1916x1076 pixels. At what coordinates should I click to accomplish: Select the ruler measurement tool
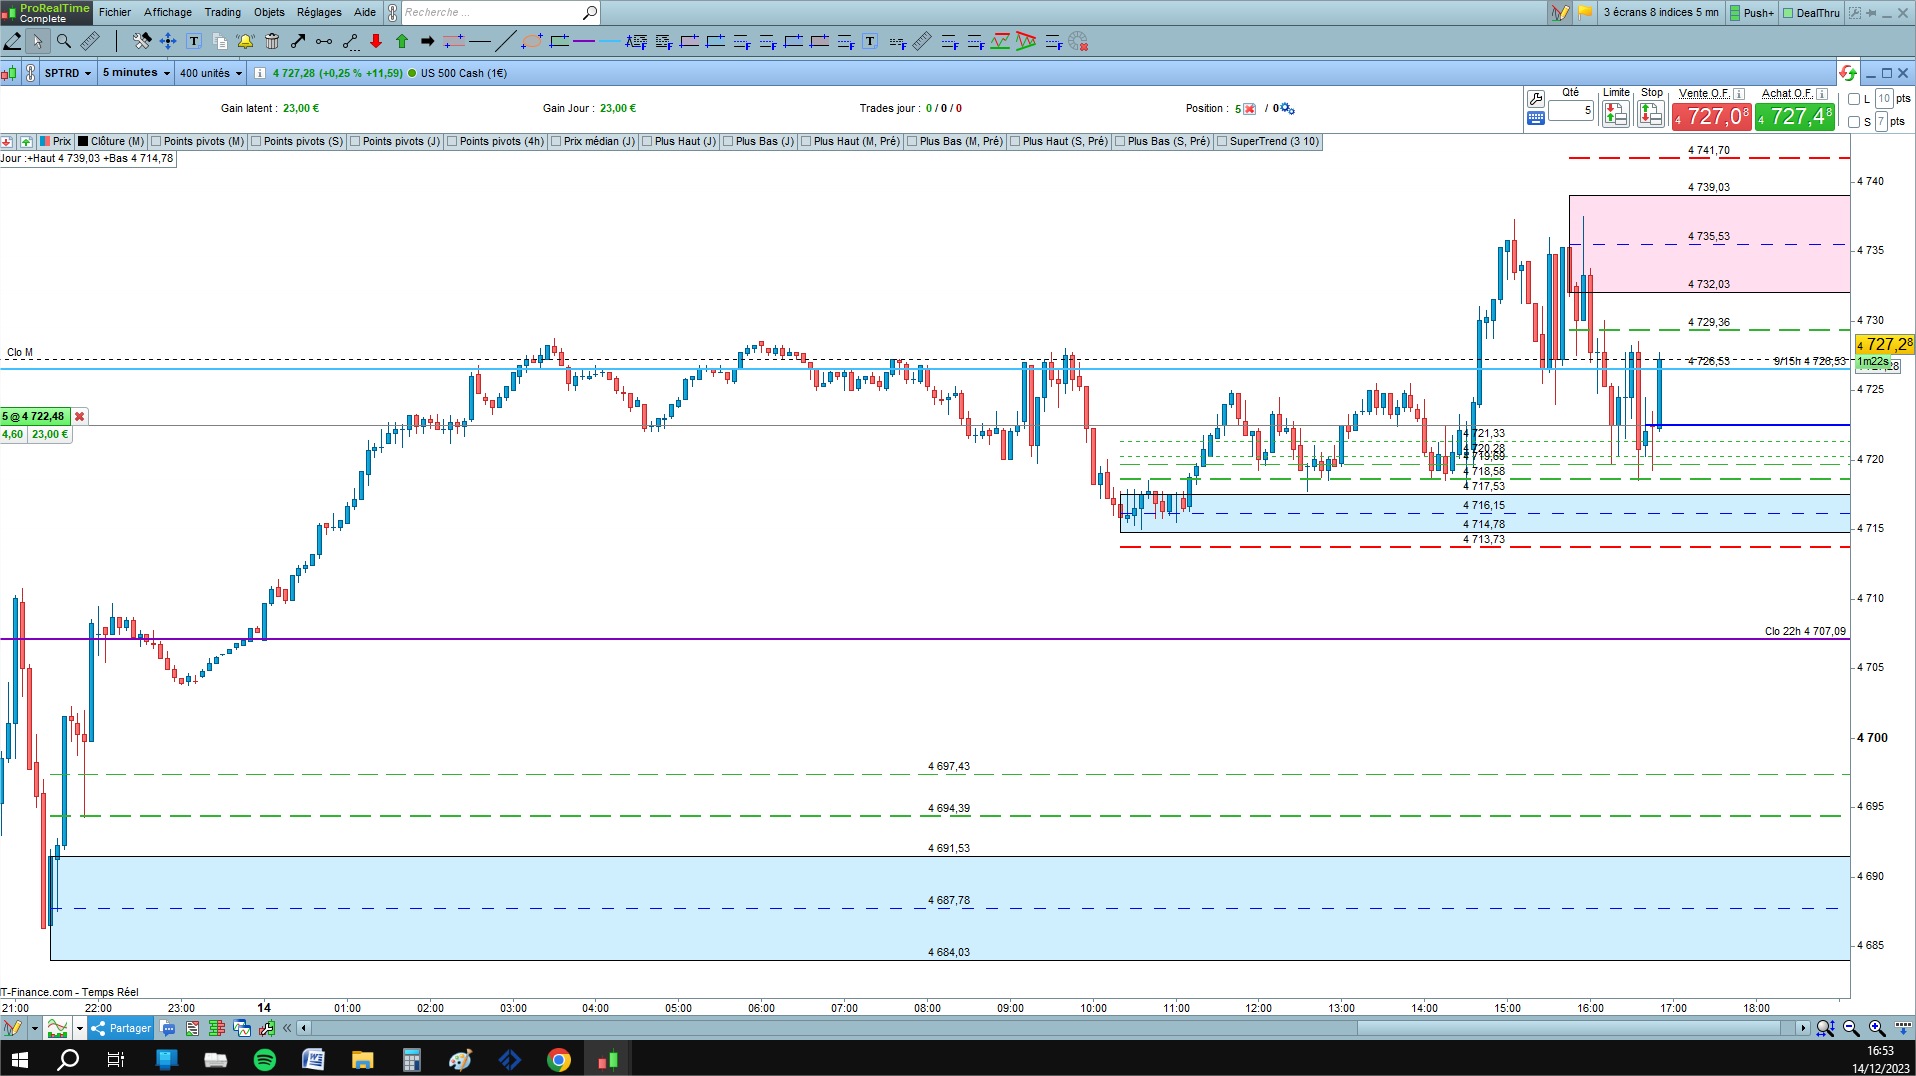90,41
